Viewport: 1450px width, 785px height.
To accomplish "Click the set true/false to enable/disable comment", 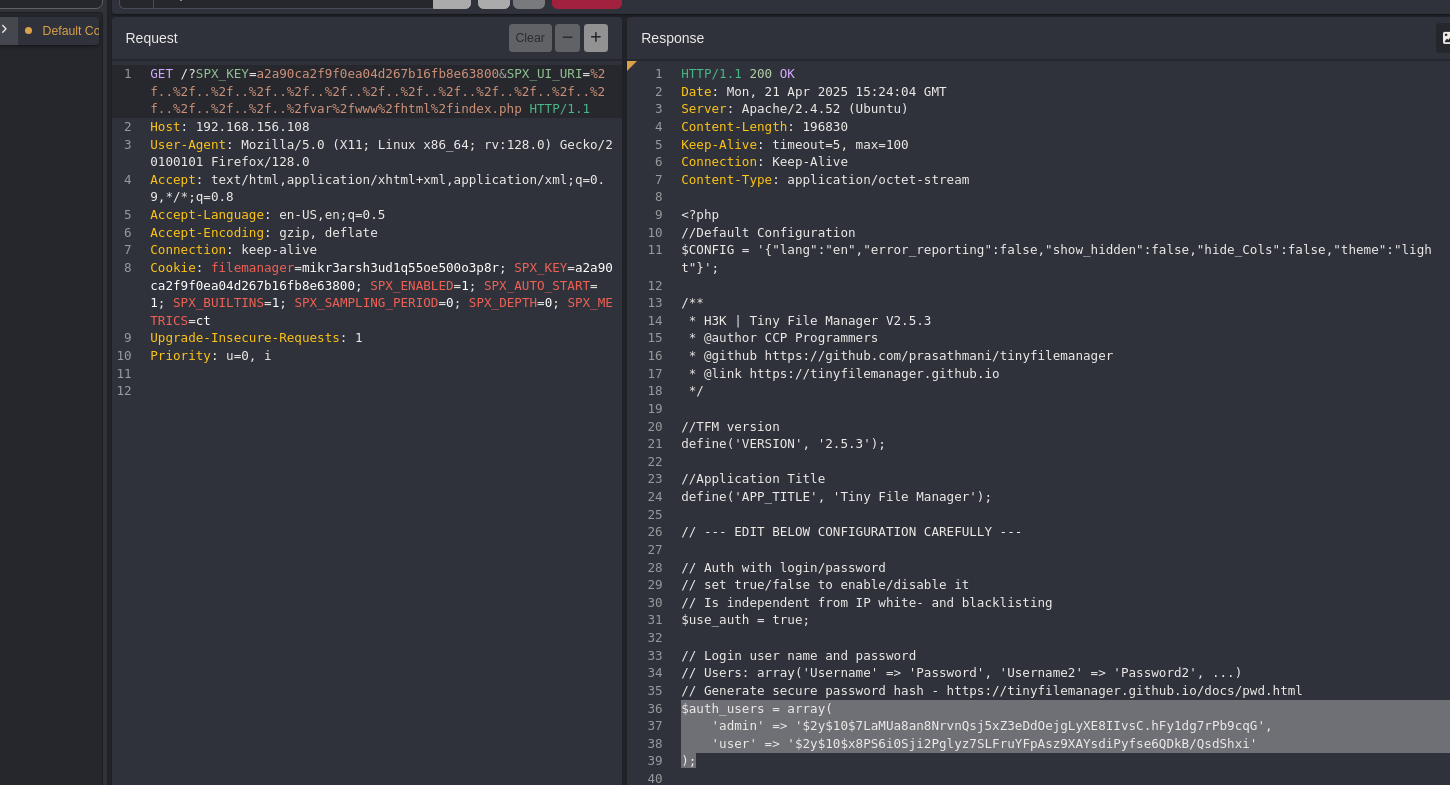I will tap(825, 585).
